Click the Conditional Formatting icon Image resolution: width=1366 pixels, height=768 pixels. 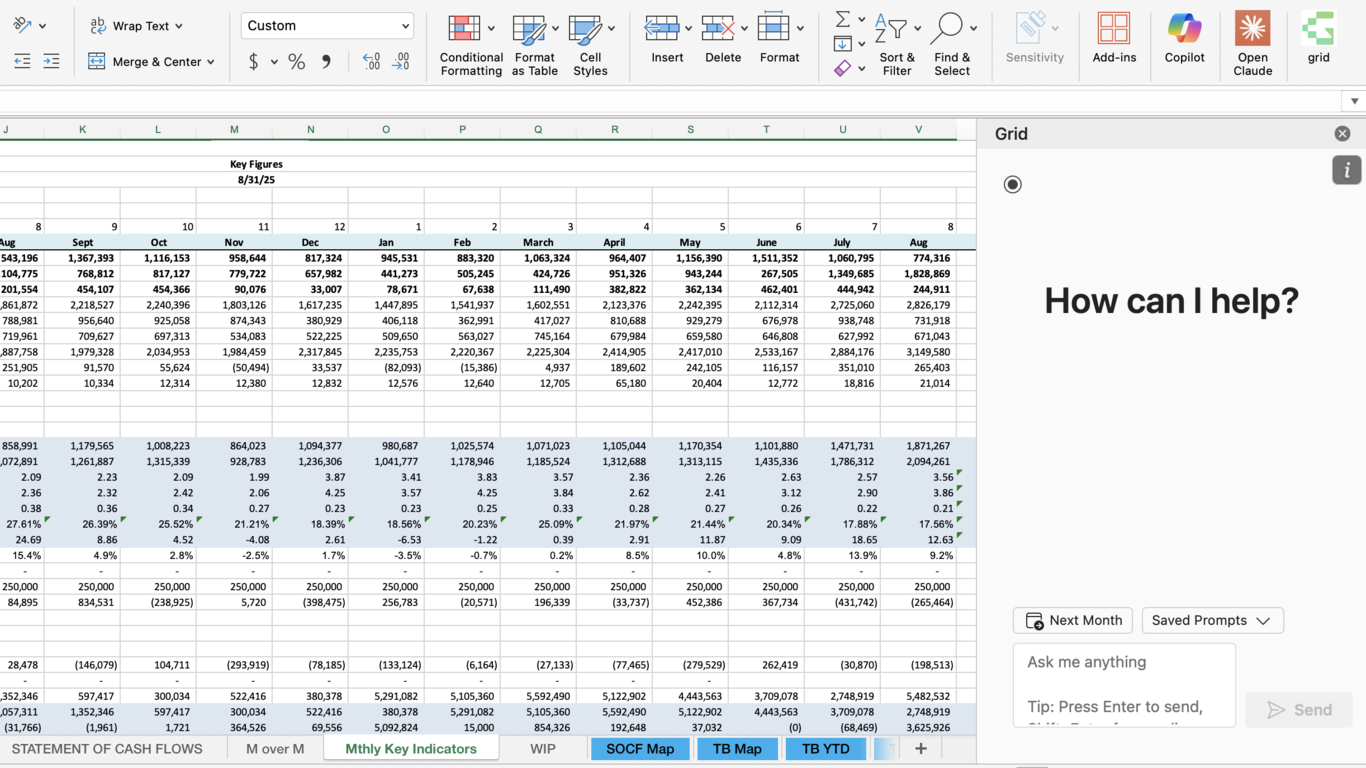(x=464, y=29)
